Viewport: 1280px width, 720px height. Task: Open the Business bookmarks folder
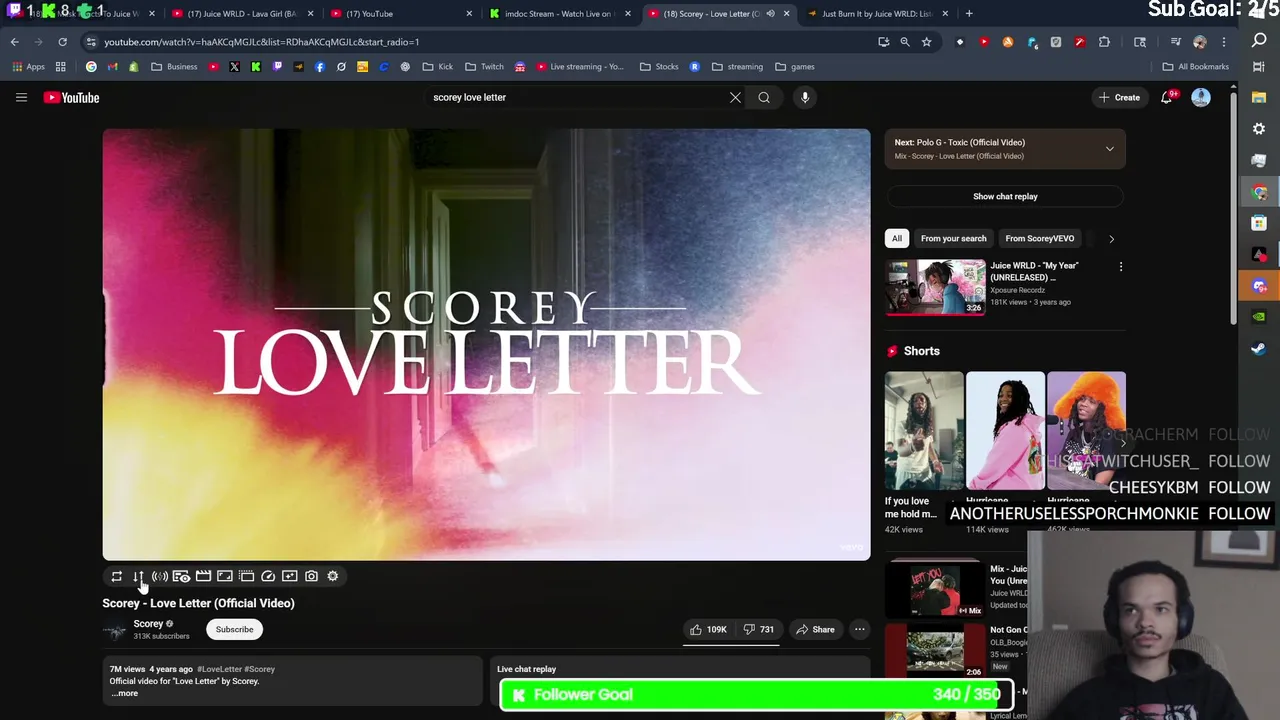pyautogui.click(x=175, y=67)
